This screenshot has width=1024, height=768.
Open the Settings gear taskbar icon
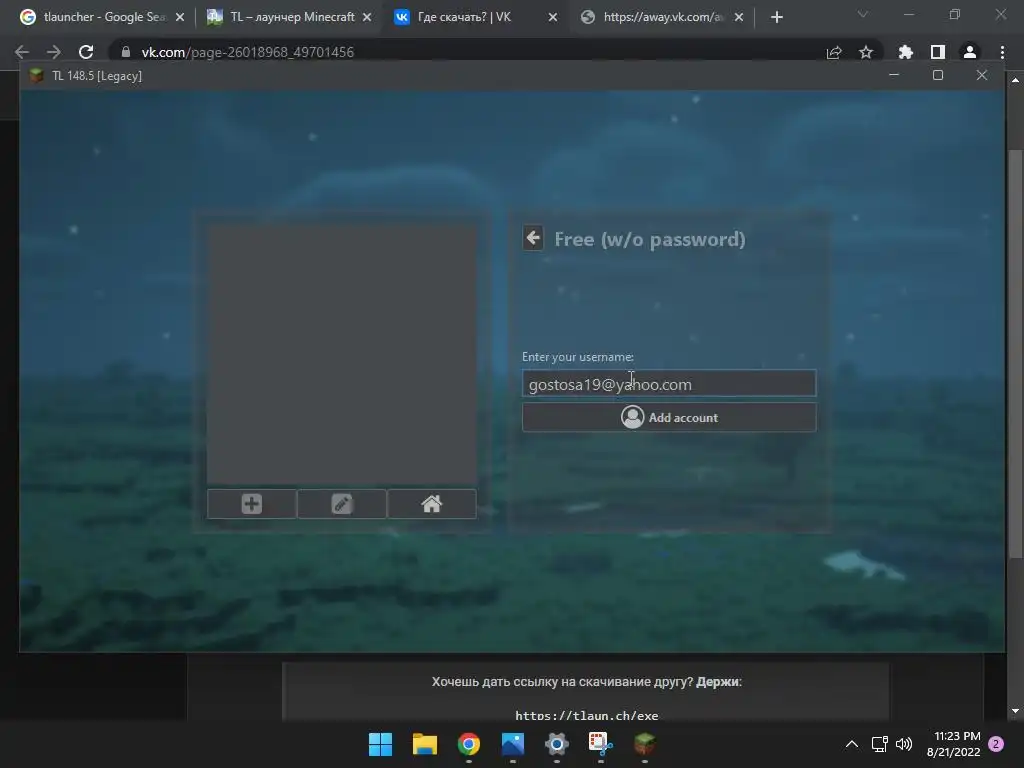pyautogui.click(x=556, y=744)
